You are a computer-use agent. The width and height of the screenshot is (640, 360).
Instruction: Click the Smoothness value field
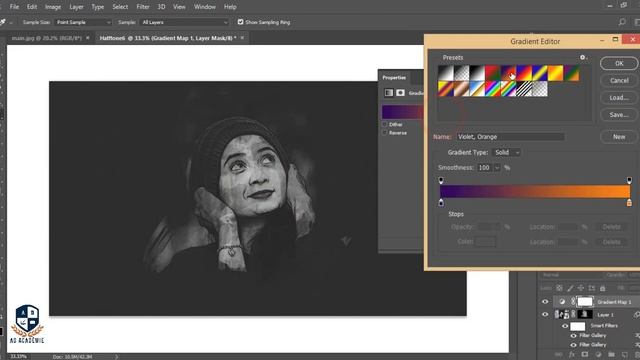pyautogui.click(x=484, y=168)
